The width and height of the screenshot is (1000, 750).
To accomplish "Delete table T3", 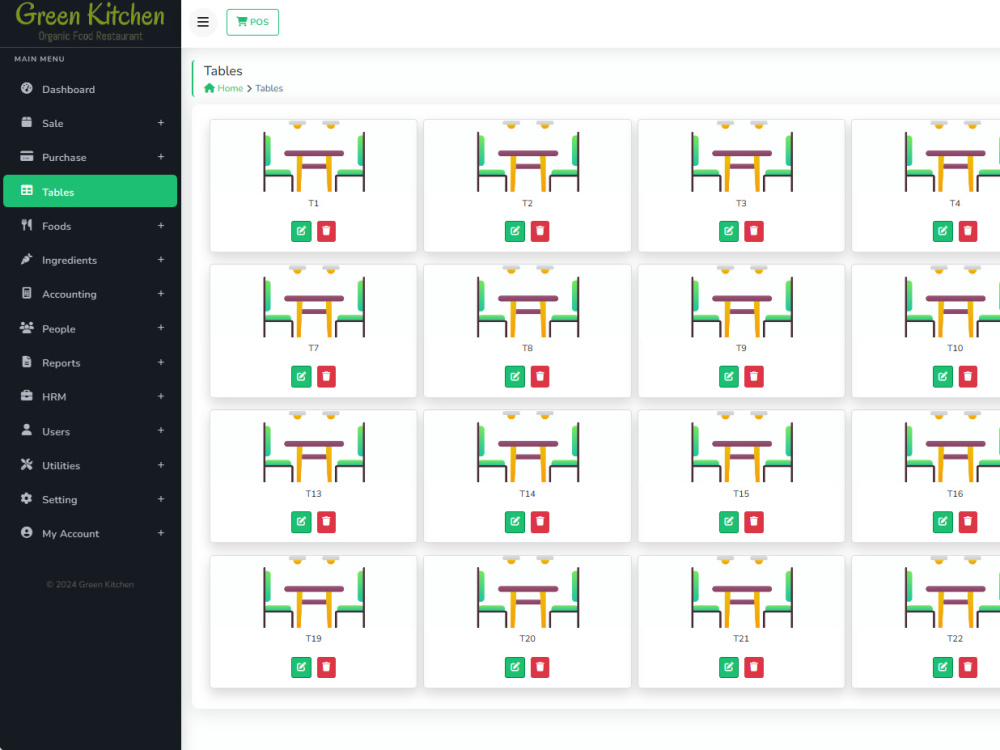I will tap(754, 231).
